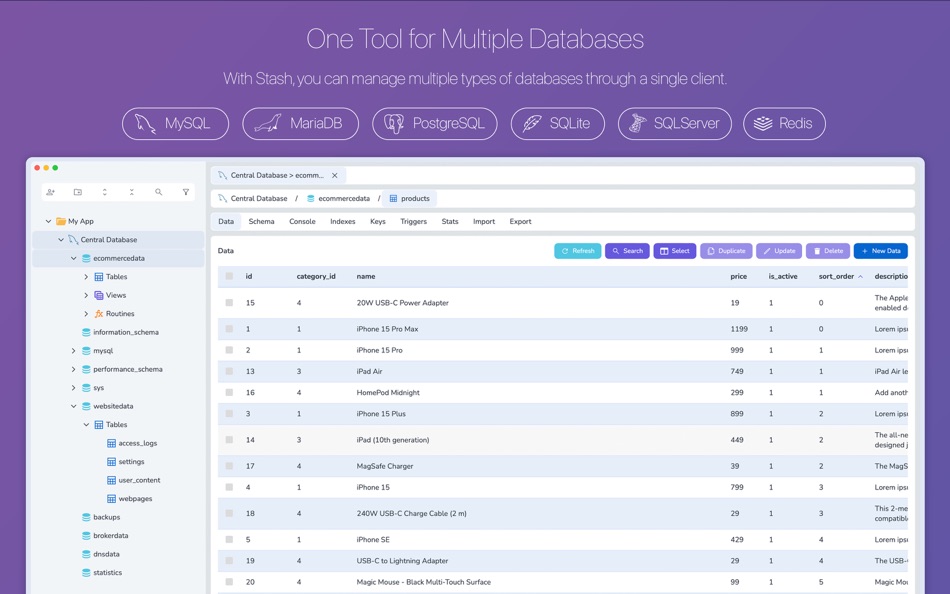The image size is (950, 594).
Task: Click the Views icon under ecommercedata
Action: 99,295
